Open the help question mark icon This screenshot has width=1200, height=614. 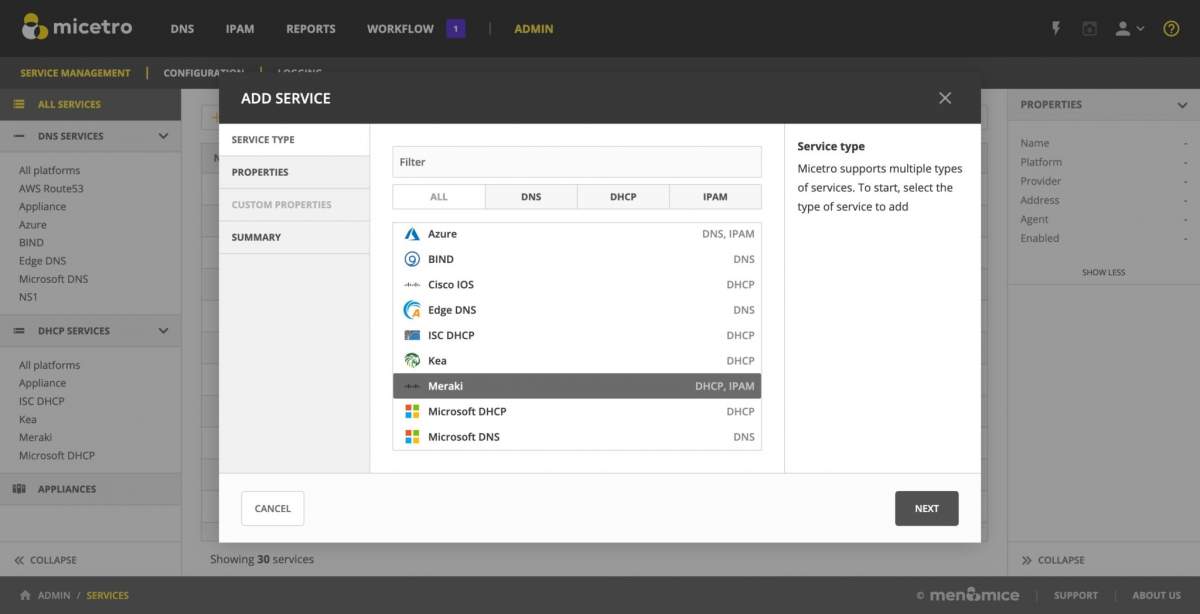[x=1171, y=29]
